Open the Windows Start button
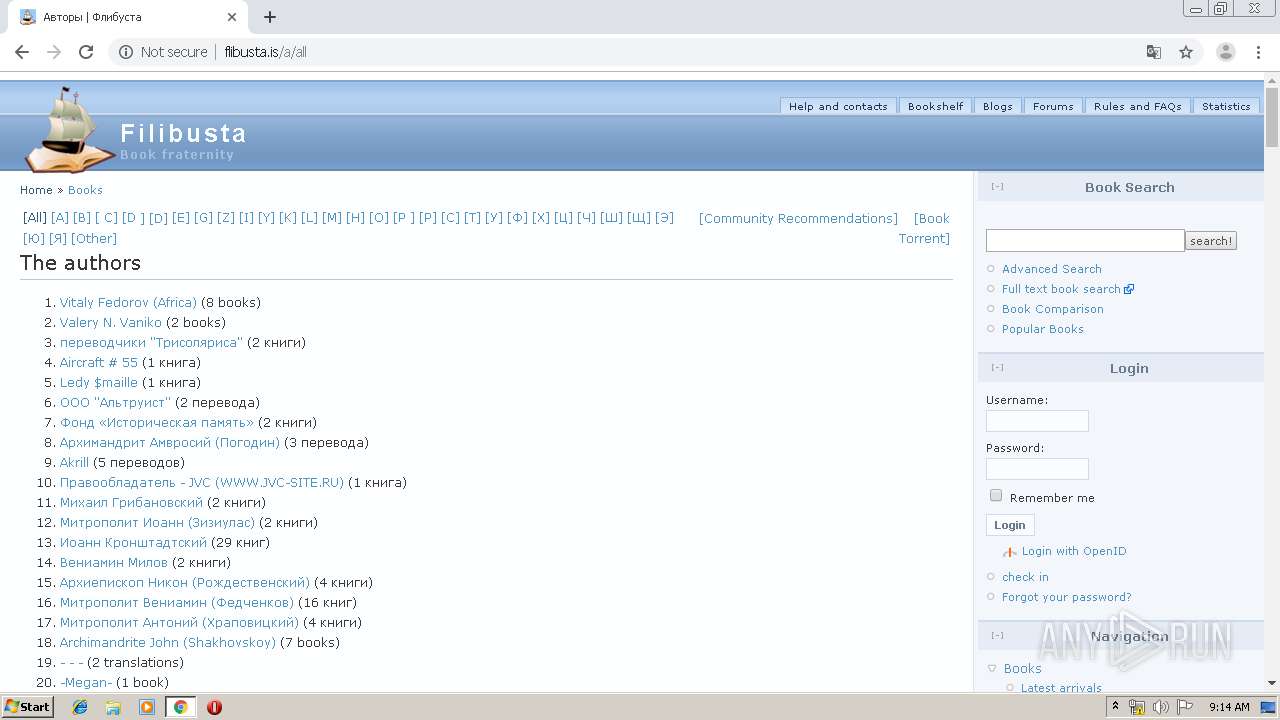Viewport: 1280px width, 720px height. (27, 706)
